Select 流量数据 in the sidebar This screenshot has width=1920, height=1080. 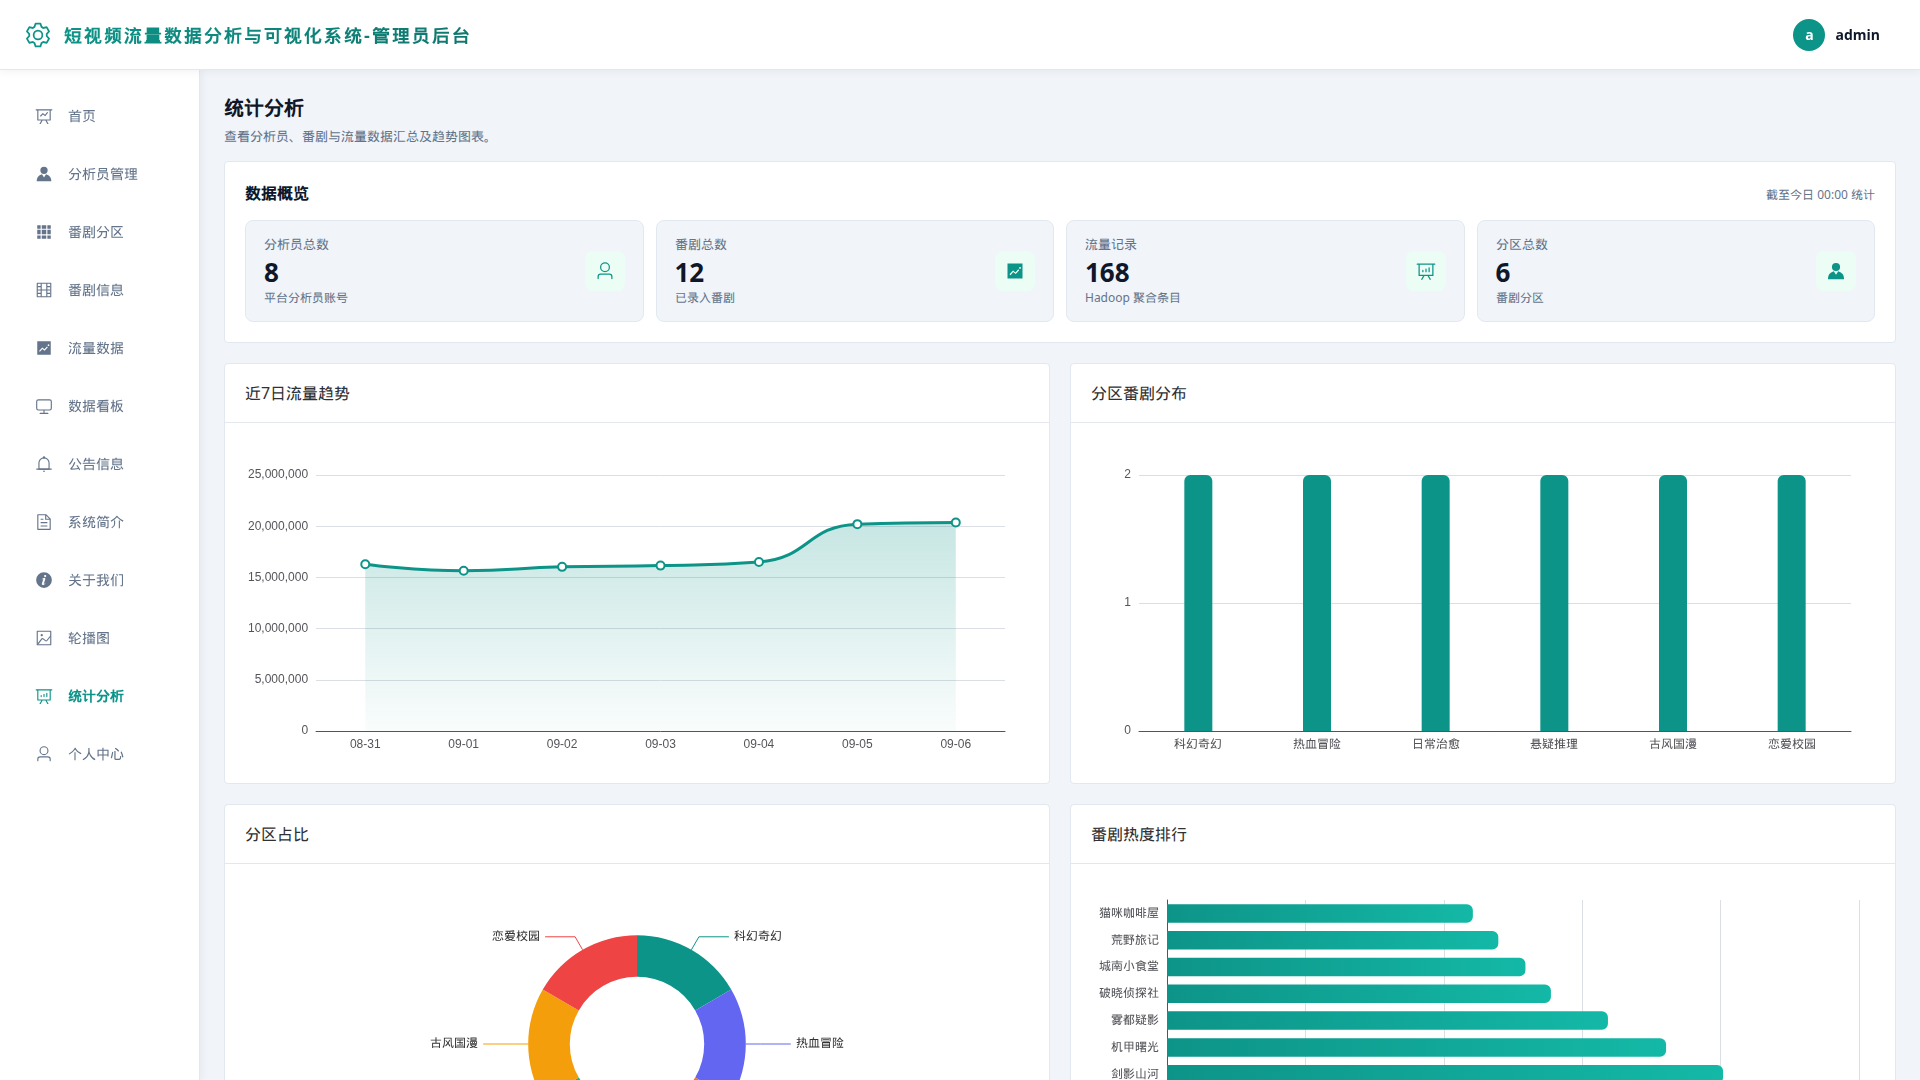(100, 348)
